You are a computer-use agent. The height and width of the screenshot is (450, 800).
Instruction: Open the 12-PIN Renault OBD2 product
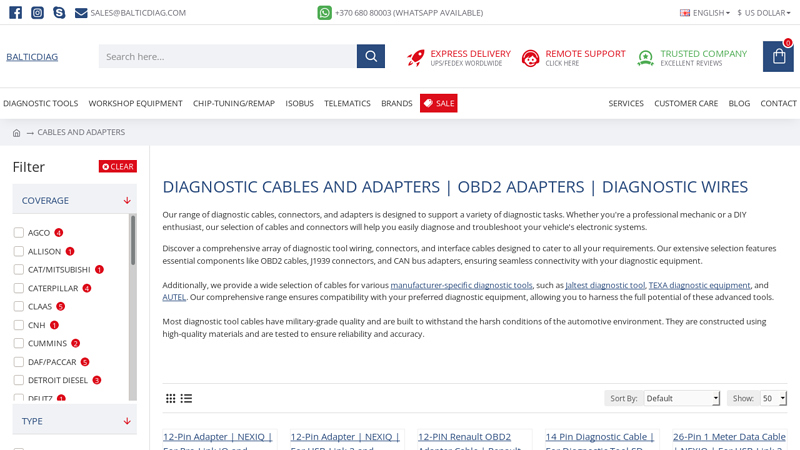[x=469, y=441]
